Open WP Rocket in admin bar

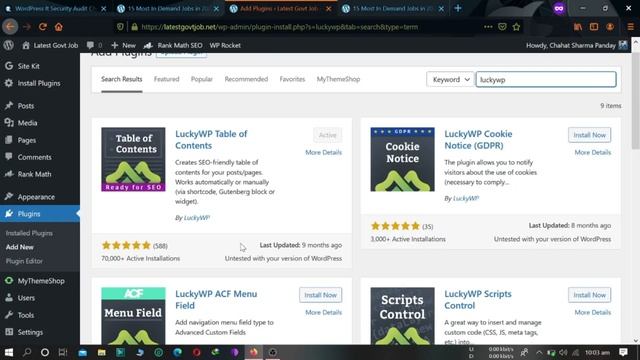[x=225, y=45]
